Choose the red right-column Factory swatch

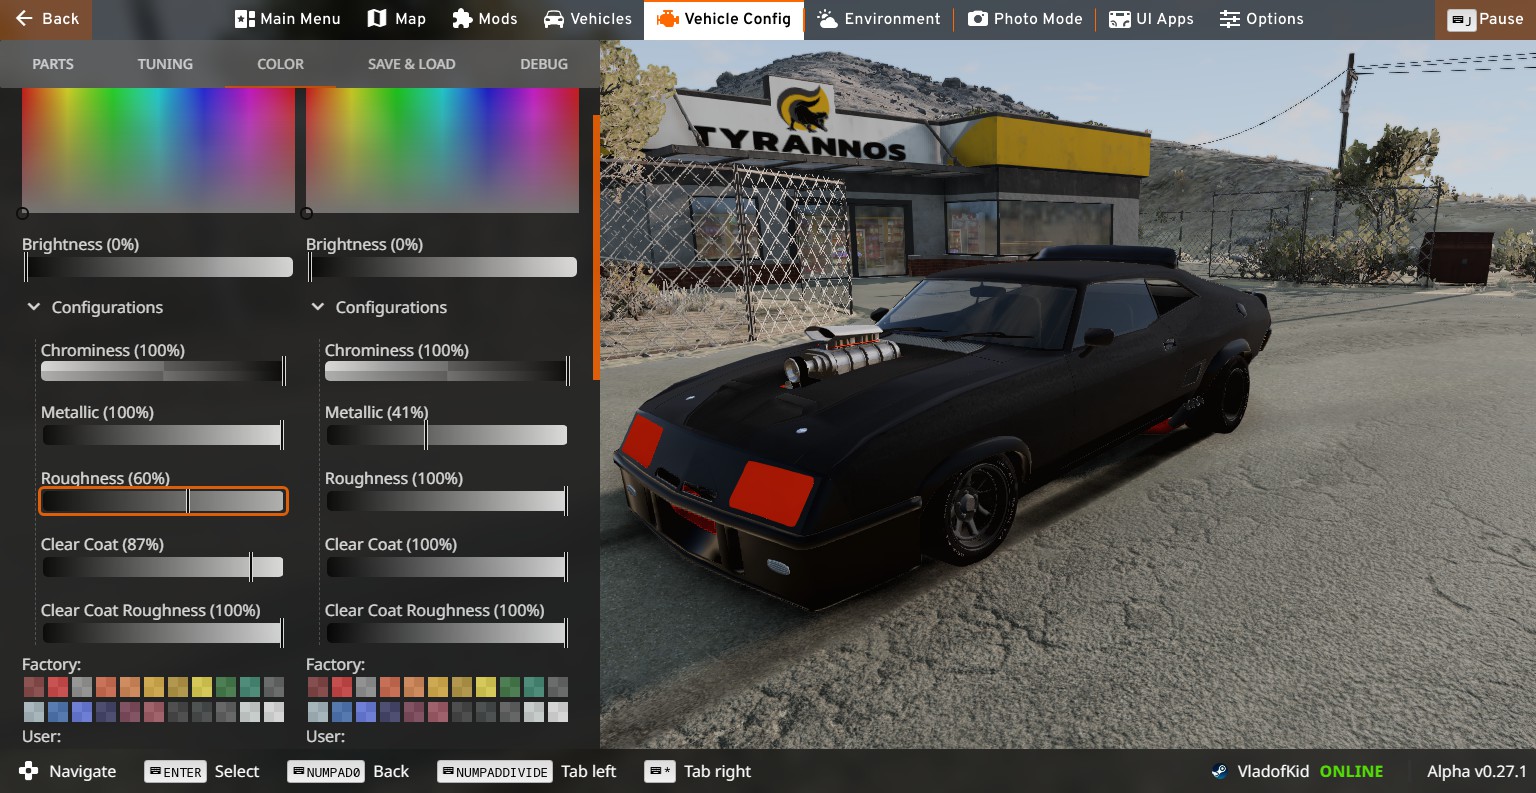tap(342, 687)
